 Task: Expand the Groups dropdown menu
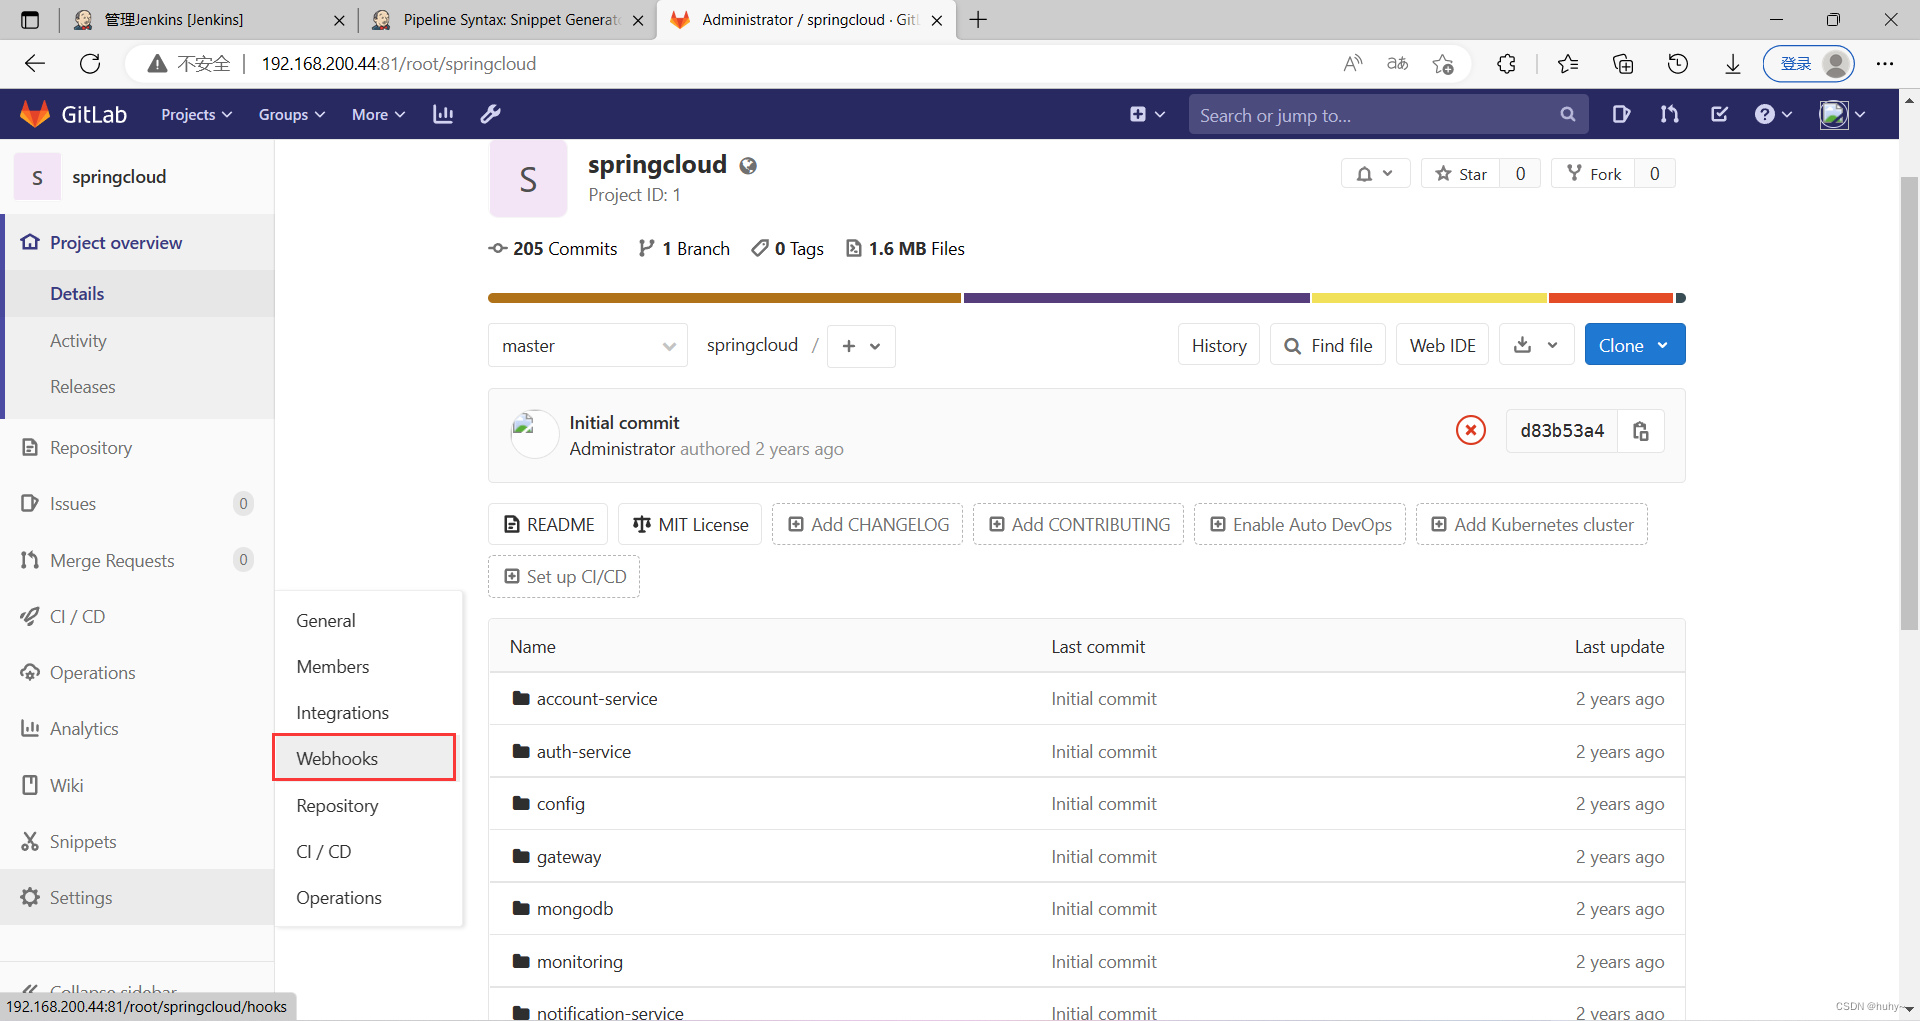292,114
